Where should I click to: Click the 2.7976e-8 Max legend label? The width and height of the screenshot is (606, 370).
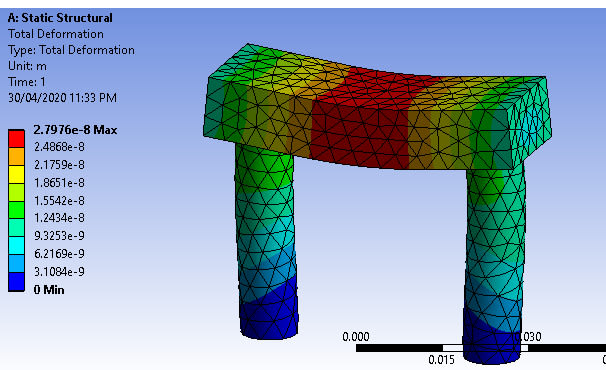[75, 130]
